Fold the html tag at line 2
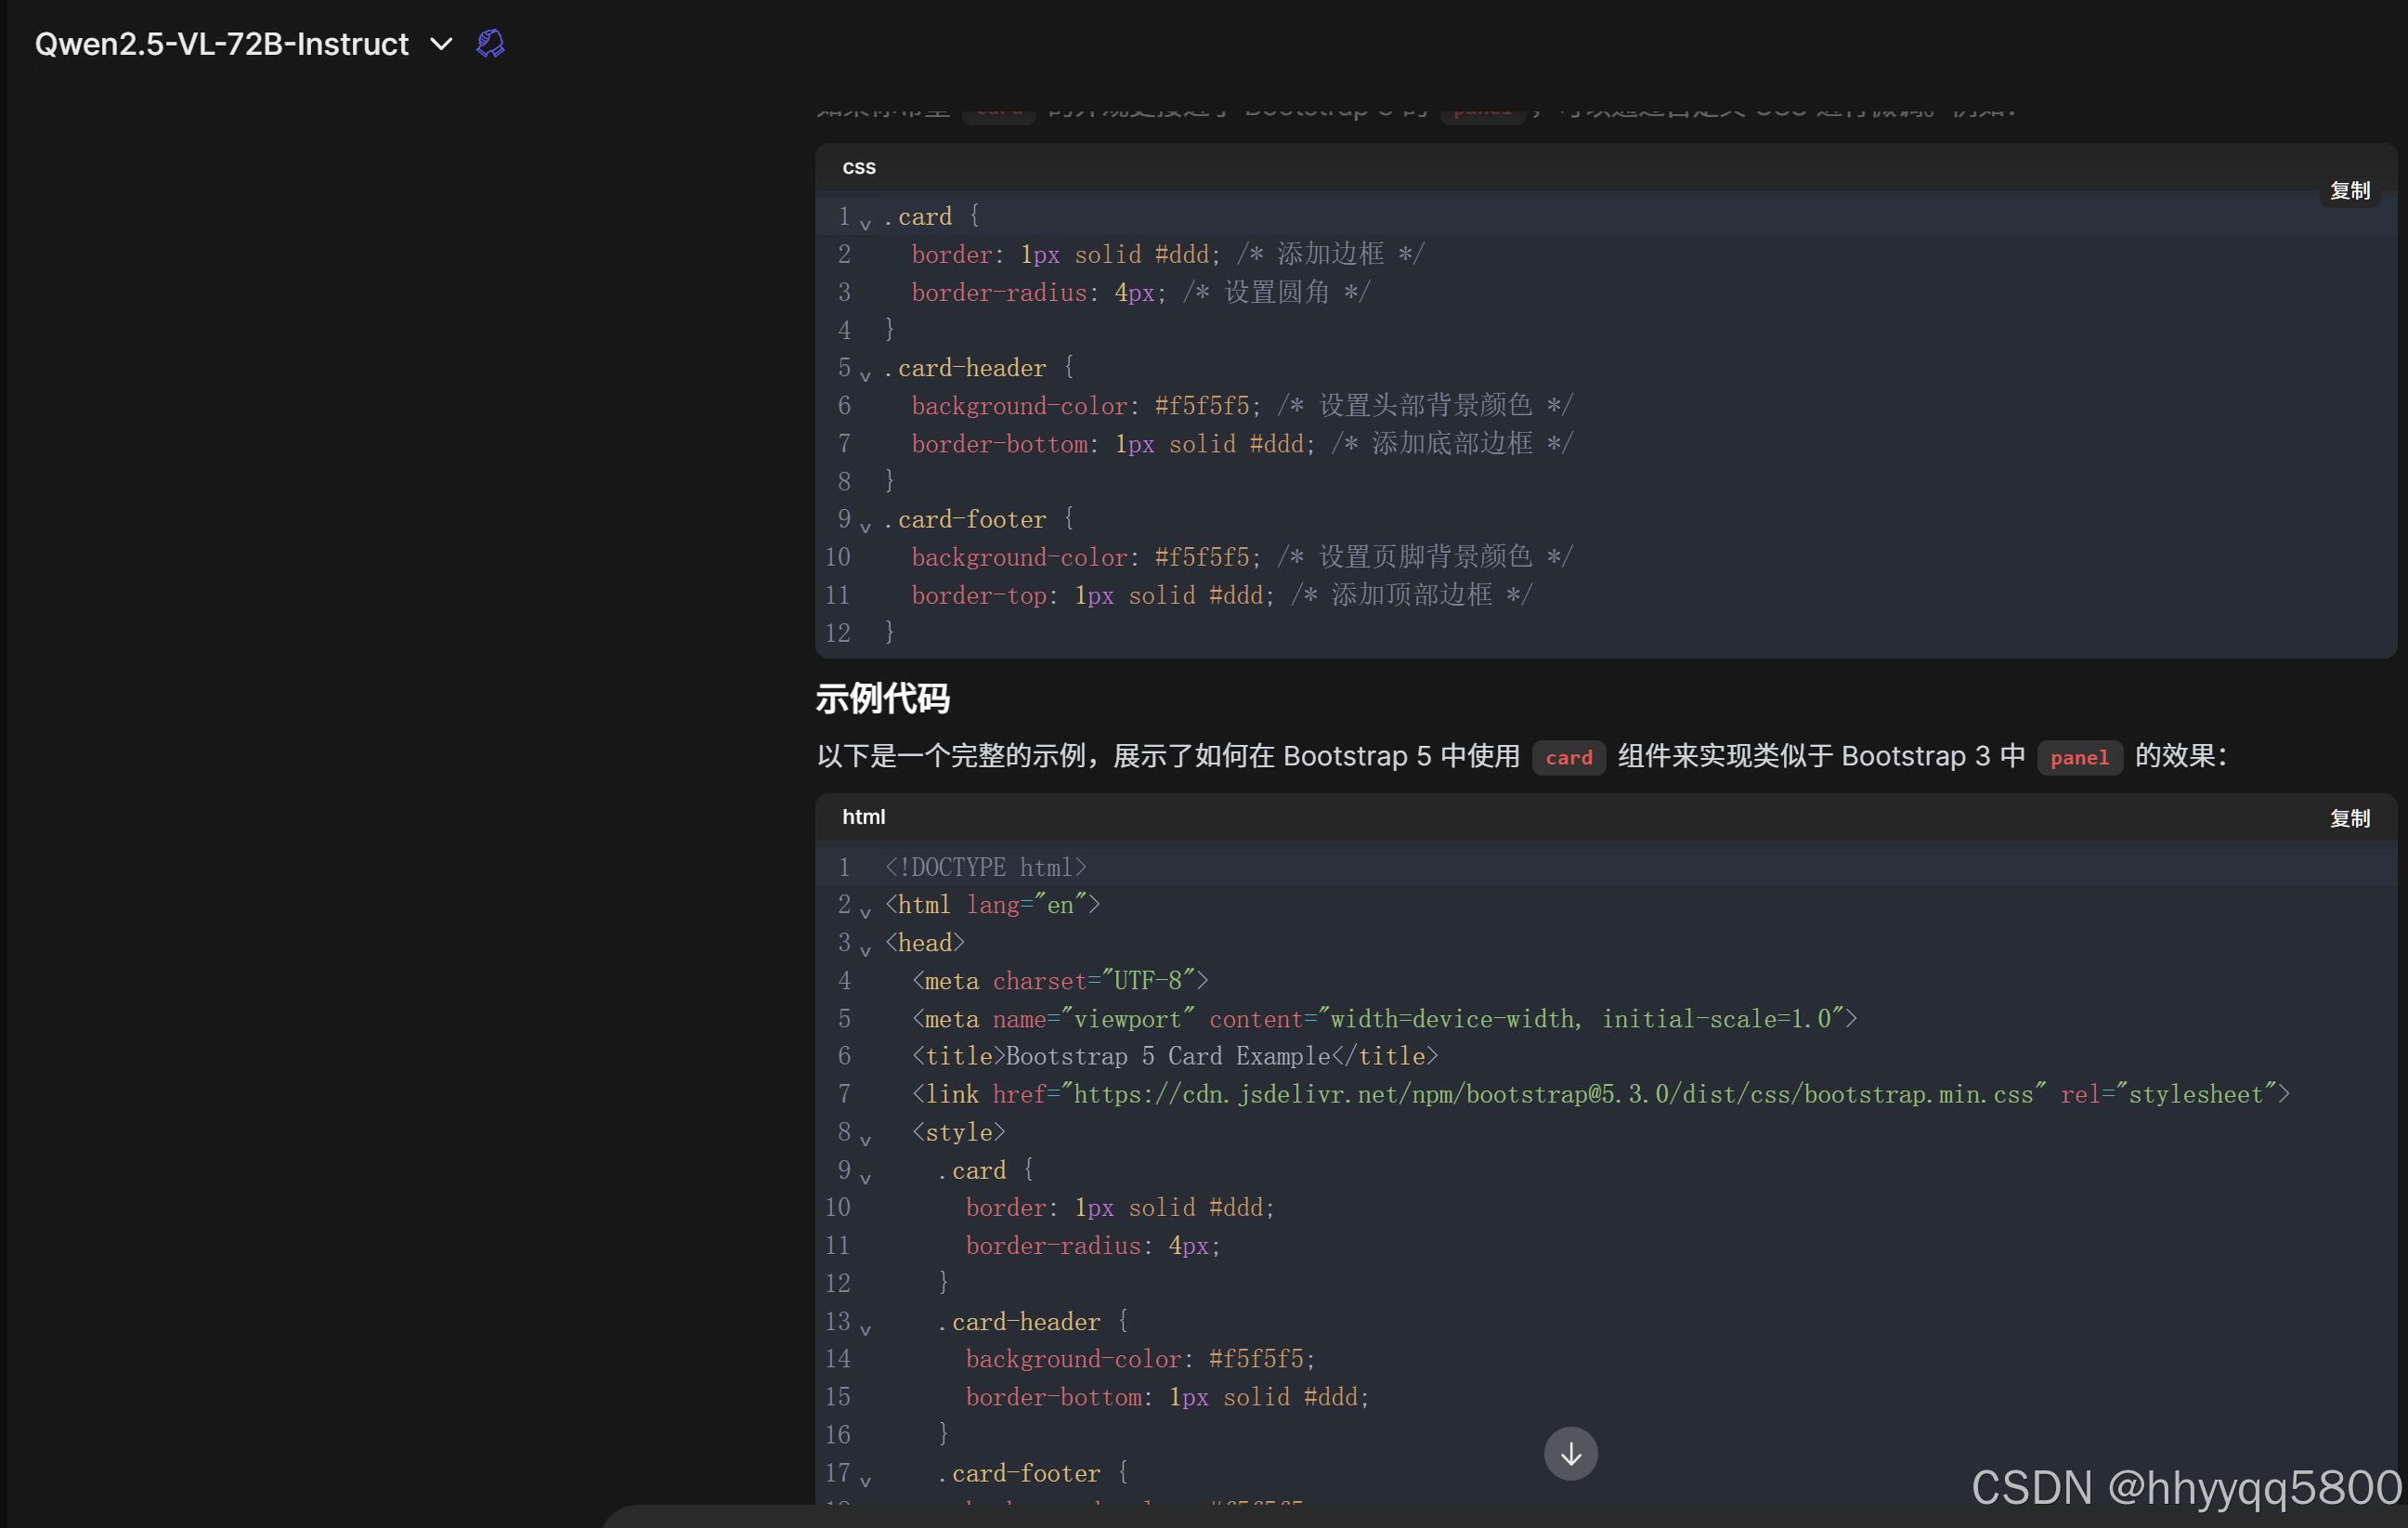The height and width of the screenshot is (1528, 2408). coord(865,912)
